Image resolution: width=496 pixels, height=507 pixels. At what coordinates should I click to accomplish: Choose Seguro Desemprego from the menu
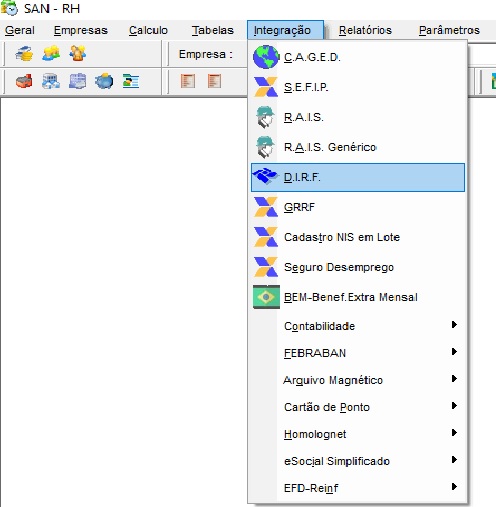point(358,267)
